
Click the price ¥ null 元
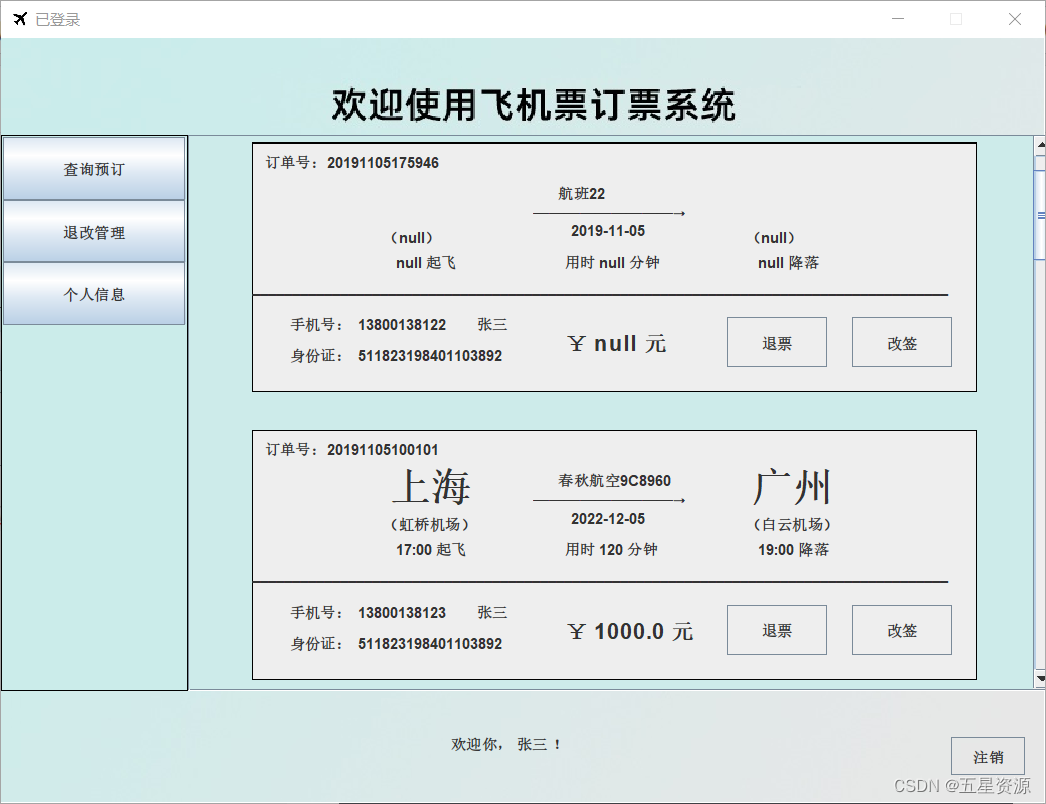617,344
